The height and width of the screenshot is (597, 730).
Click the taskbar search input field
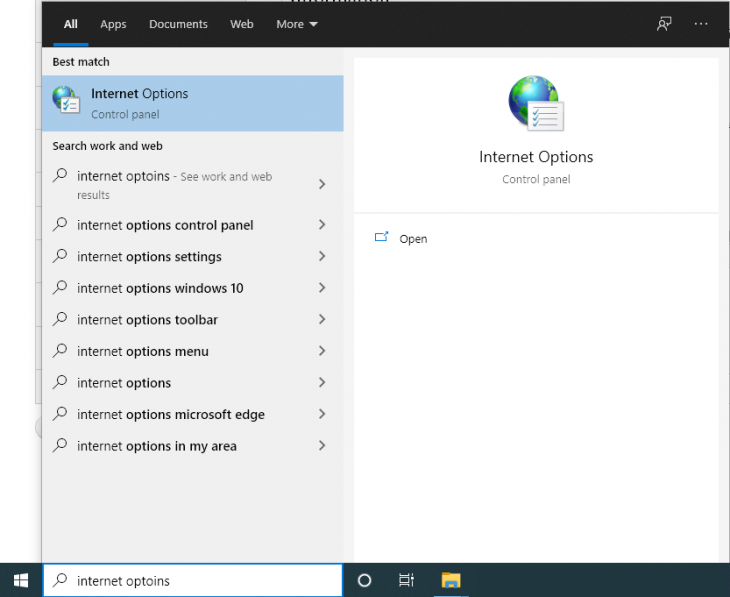(x=193, y=580)
